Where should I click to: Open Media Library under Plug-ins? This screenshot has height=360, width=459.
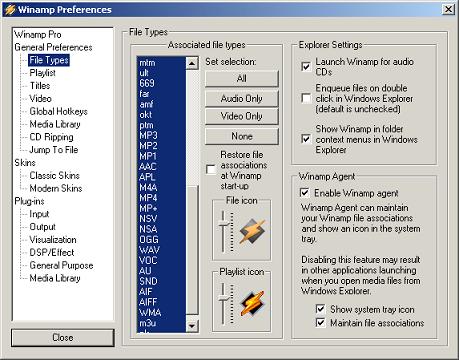coord(55,278)
